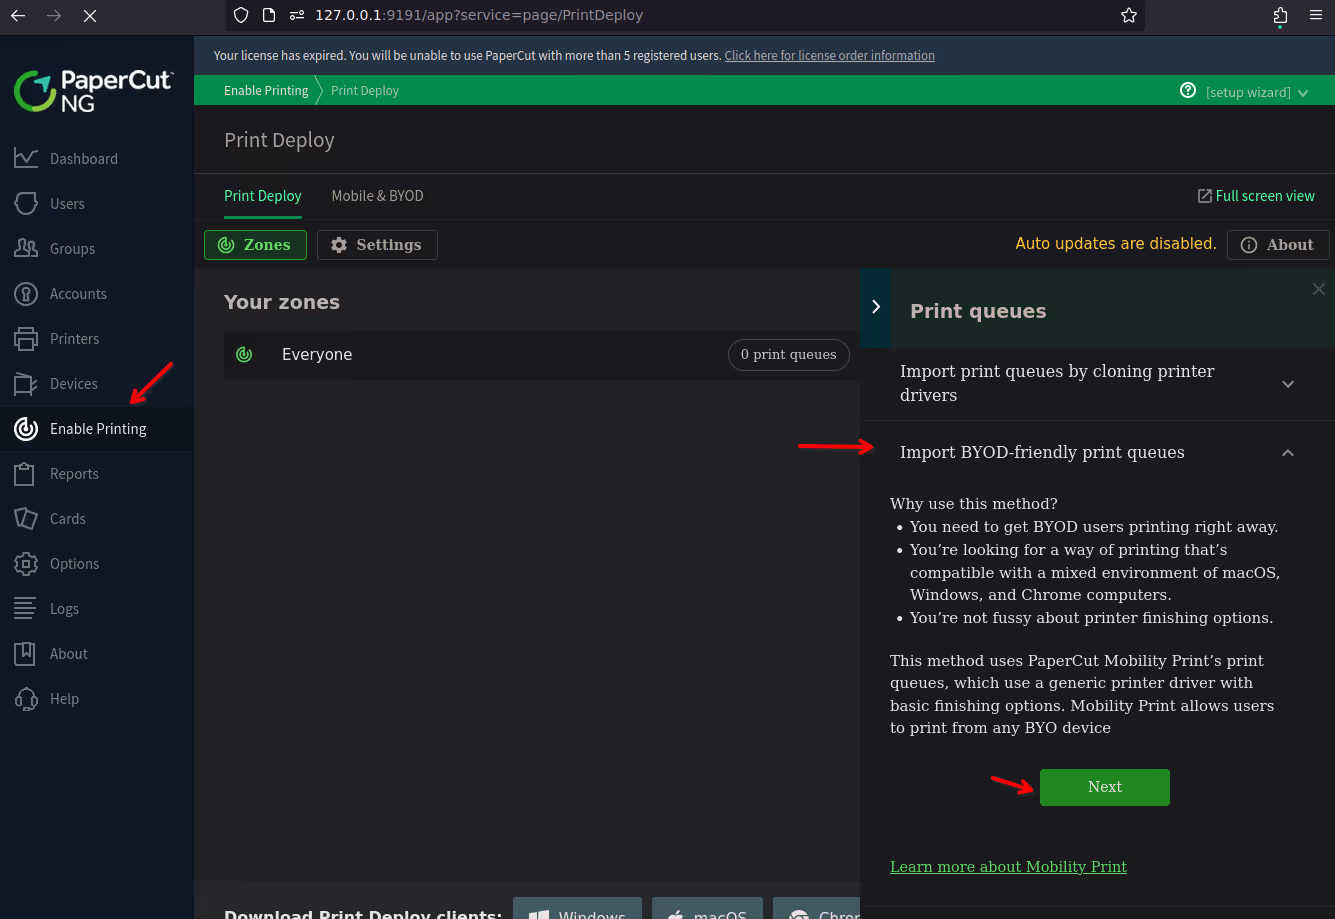Close the Print queues panel
1335x919 pixels.
(1319, 289)
